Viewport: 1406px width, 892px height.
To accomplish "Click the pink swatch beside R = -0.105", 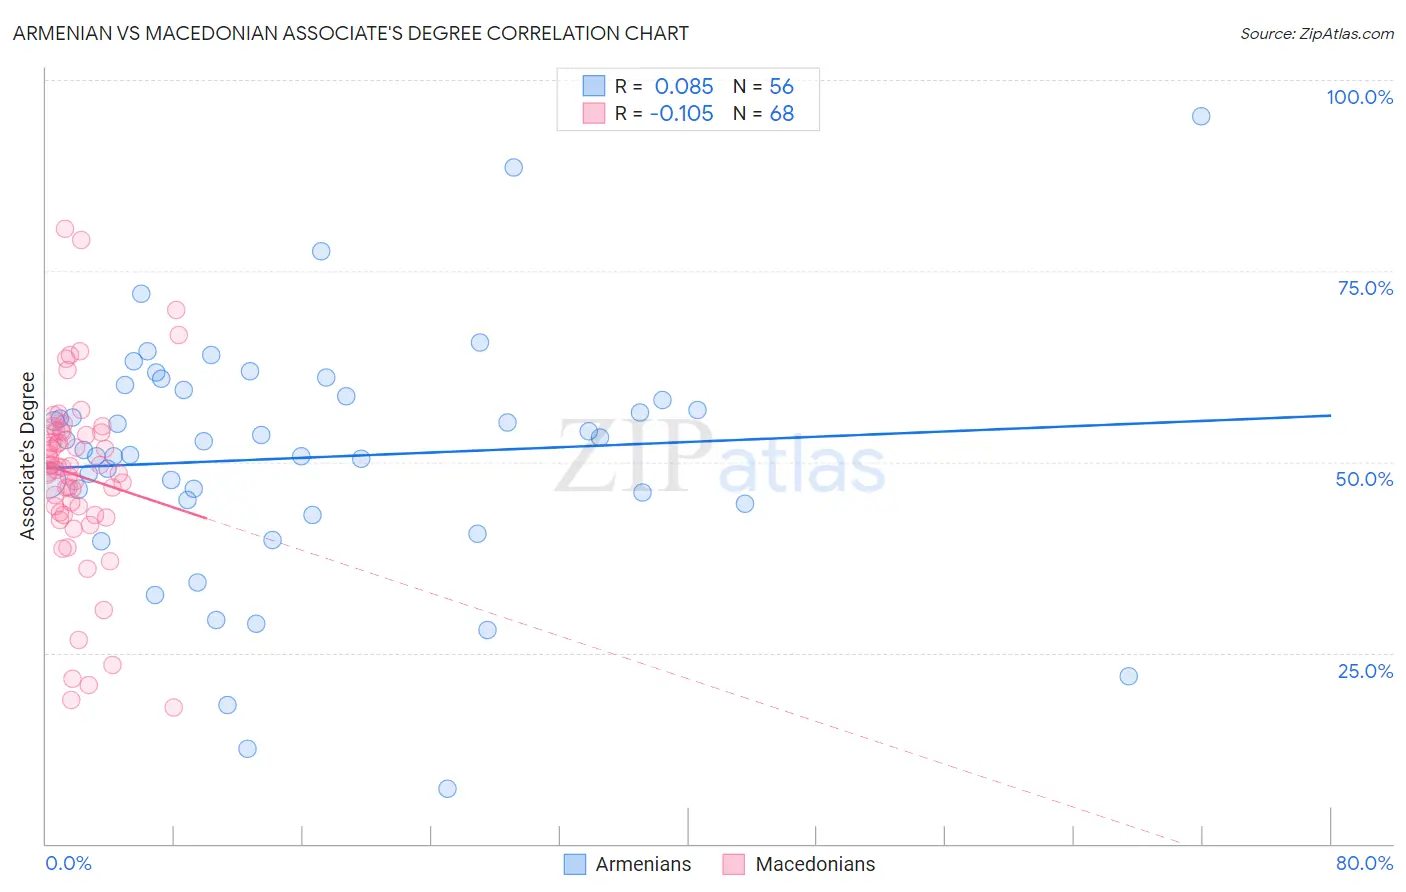I will 594,113.
